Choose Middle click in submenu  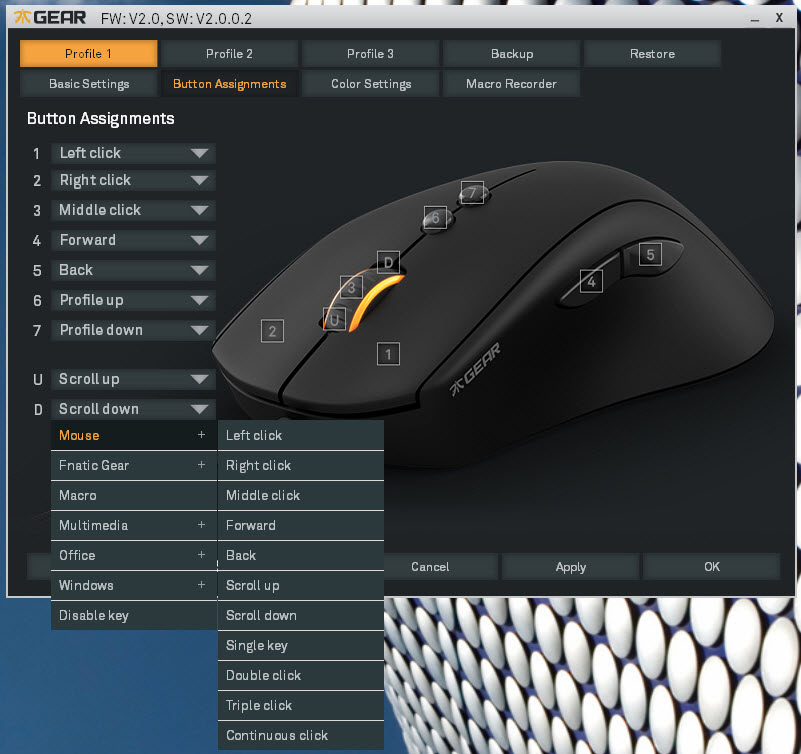[301, 496]
